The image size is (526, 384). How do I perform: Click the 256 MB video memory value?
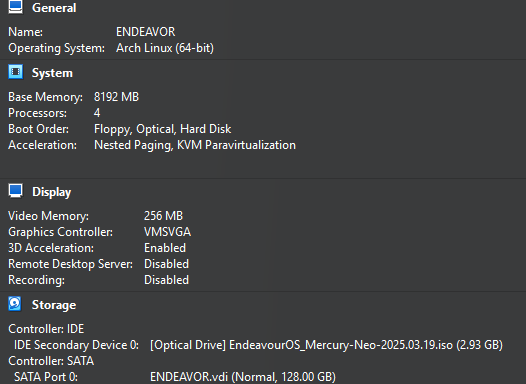(x=163, y=216)
